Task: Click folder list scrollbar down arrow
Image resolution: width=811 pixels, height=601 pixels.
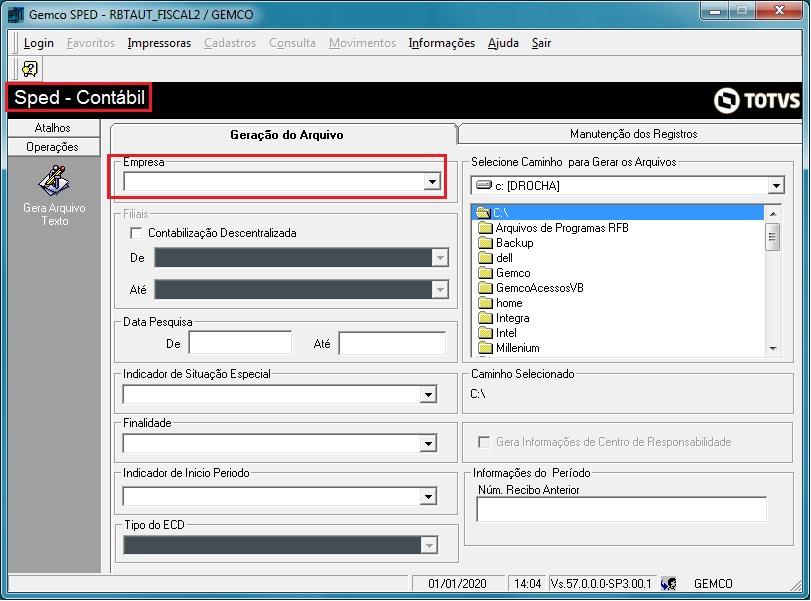Action: click(773, 349)
